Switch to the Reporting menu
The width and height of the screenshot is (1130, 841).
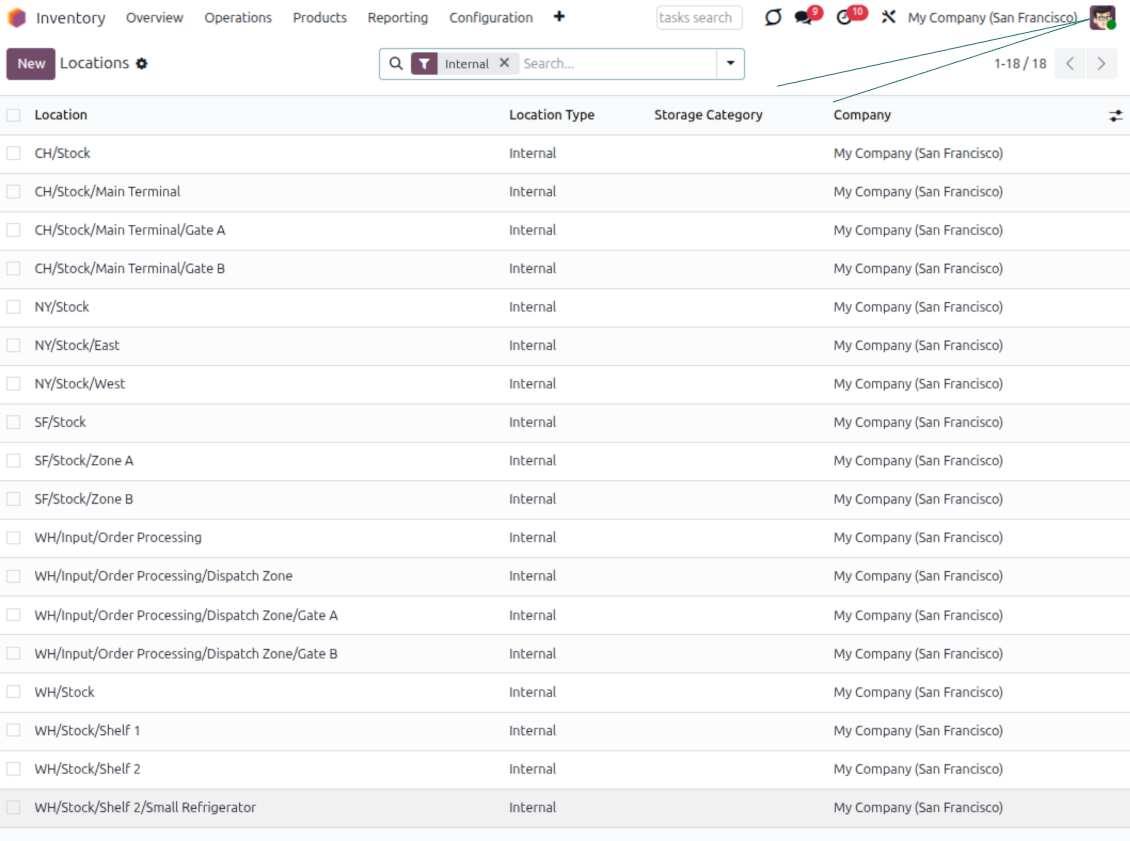(x=397, y=18)
